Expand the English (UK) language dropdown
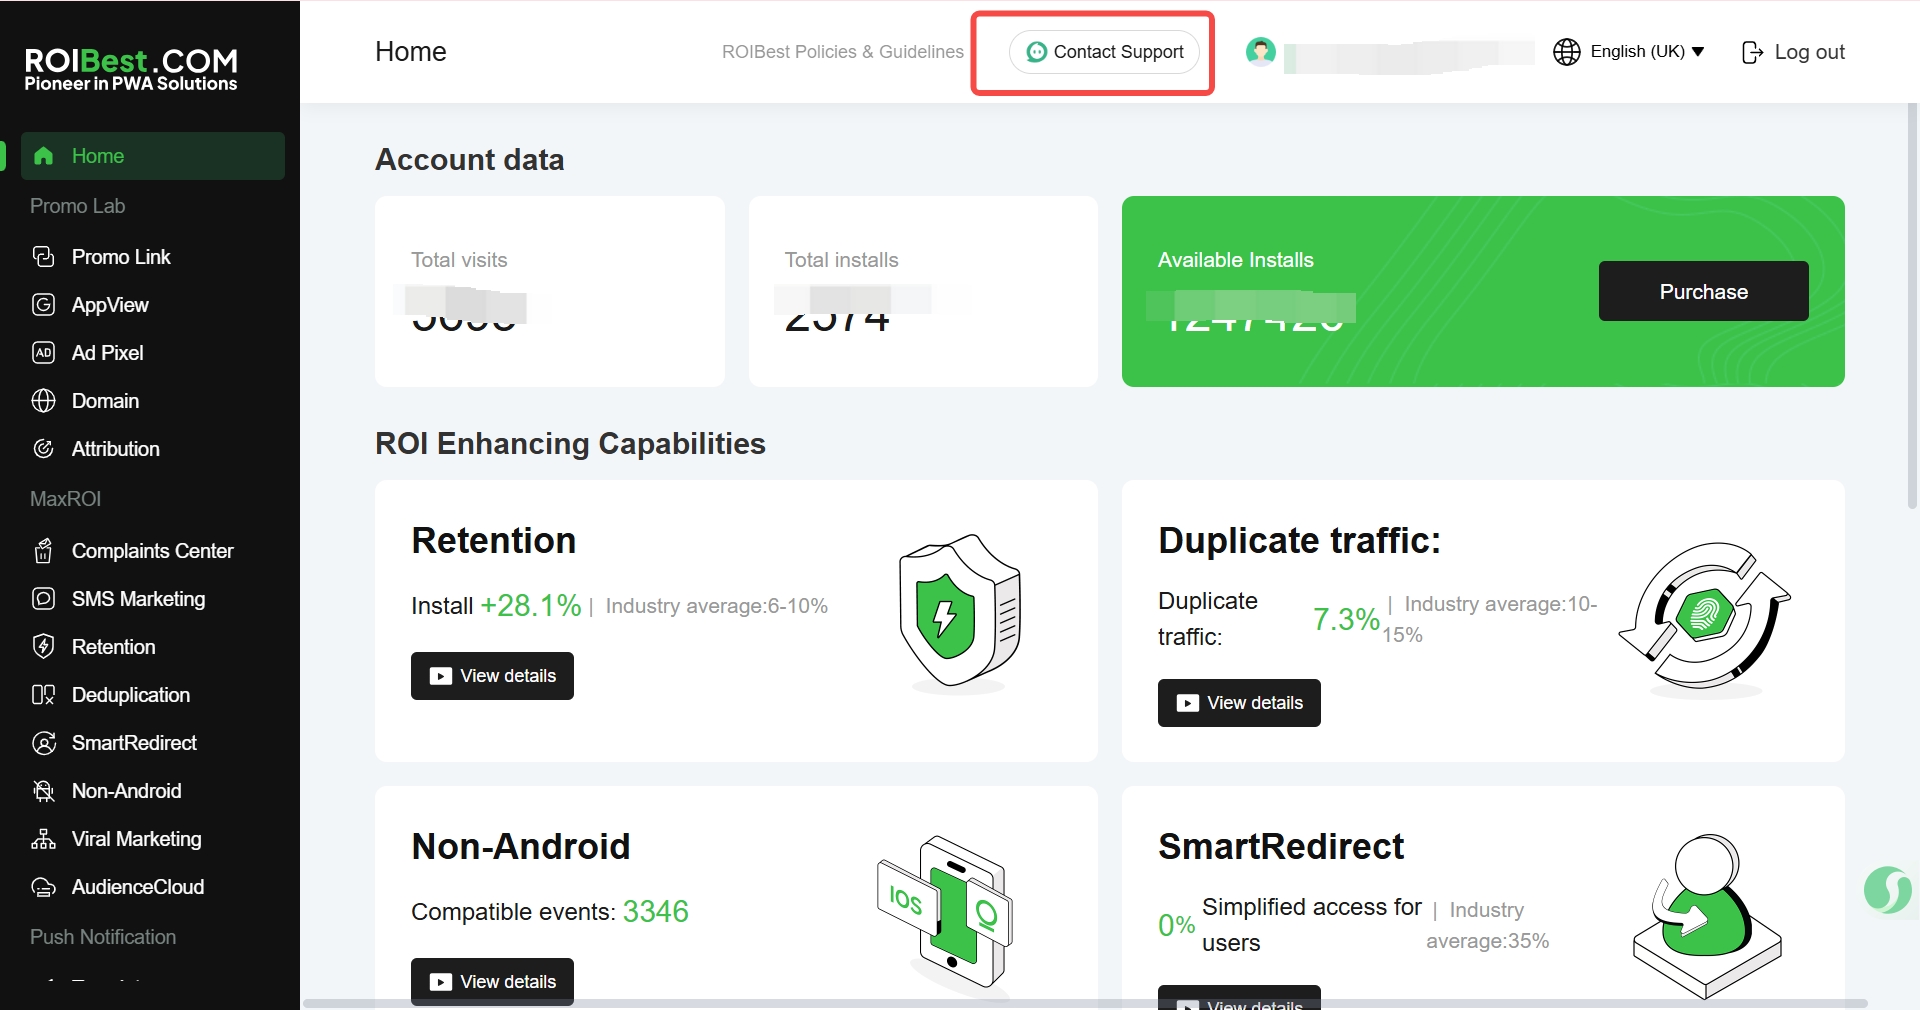Viewport: 1920px width, 1010px height. coord(1629,51)
